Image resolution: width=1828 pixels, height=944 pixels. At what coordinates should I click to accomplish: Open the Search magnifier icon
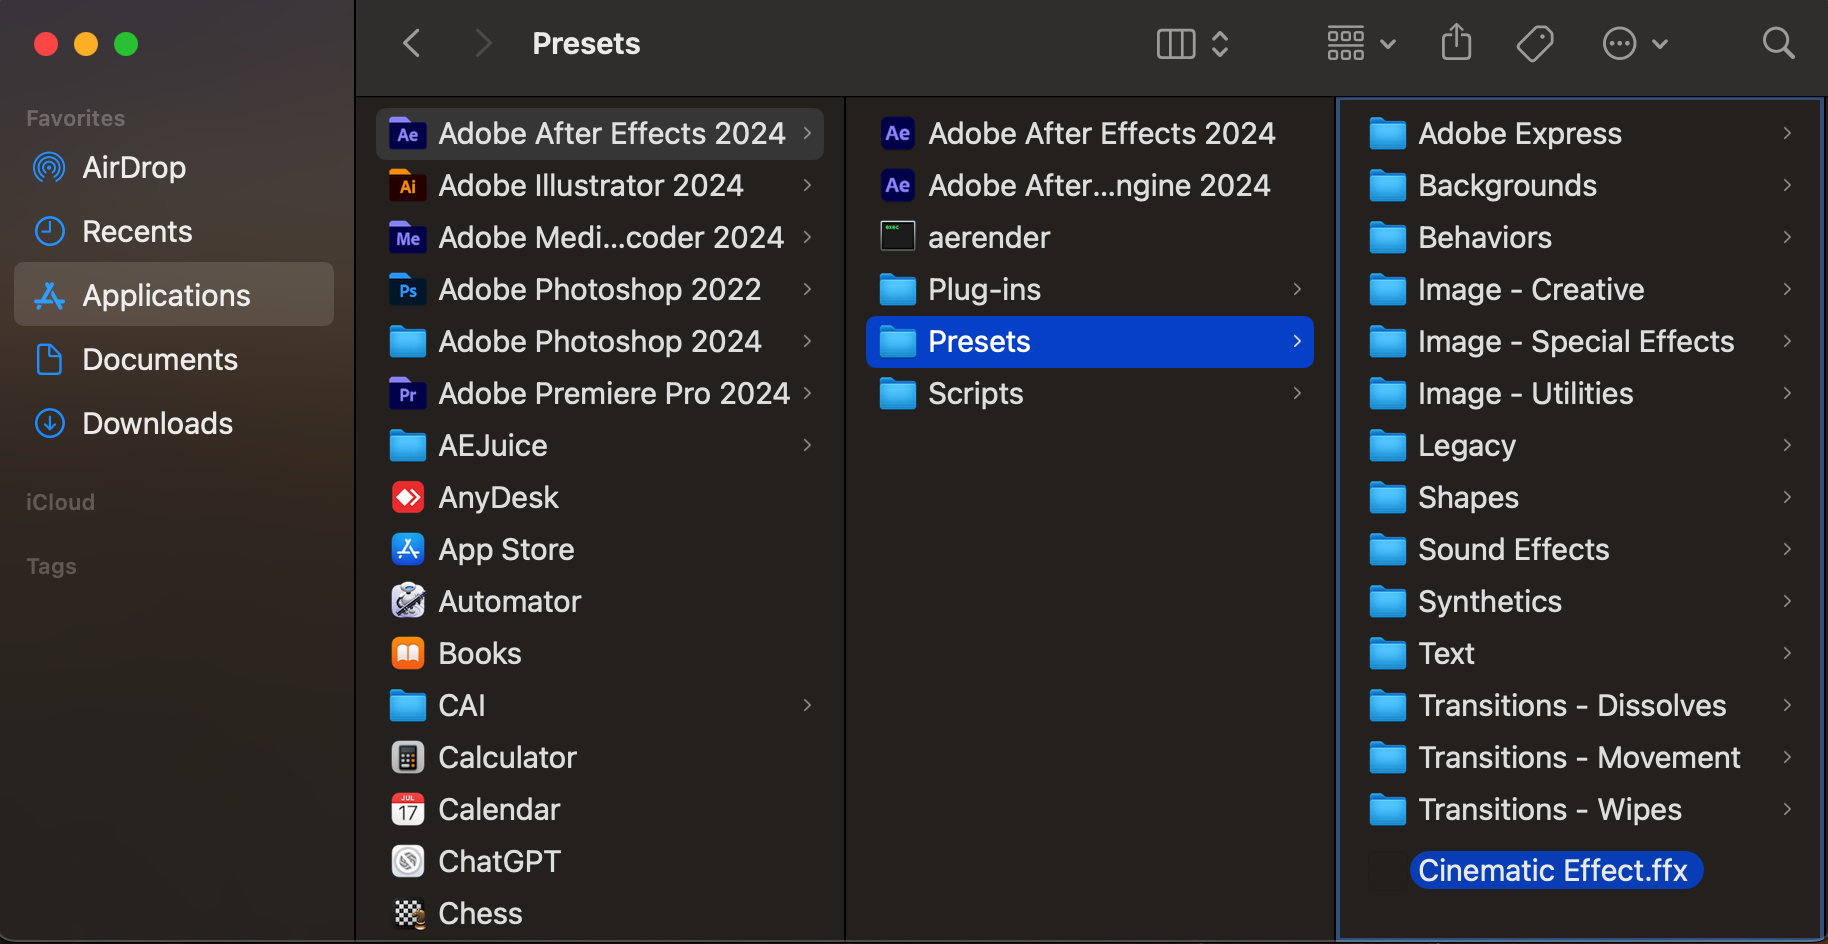[1777, 43]
